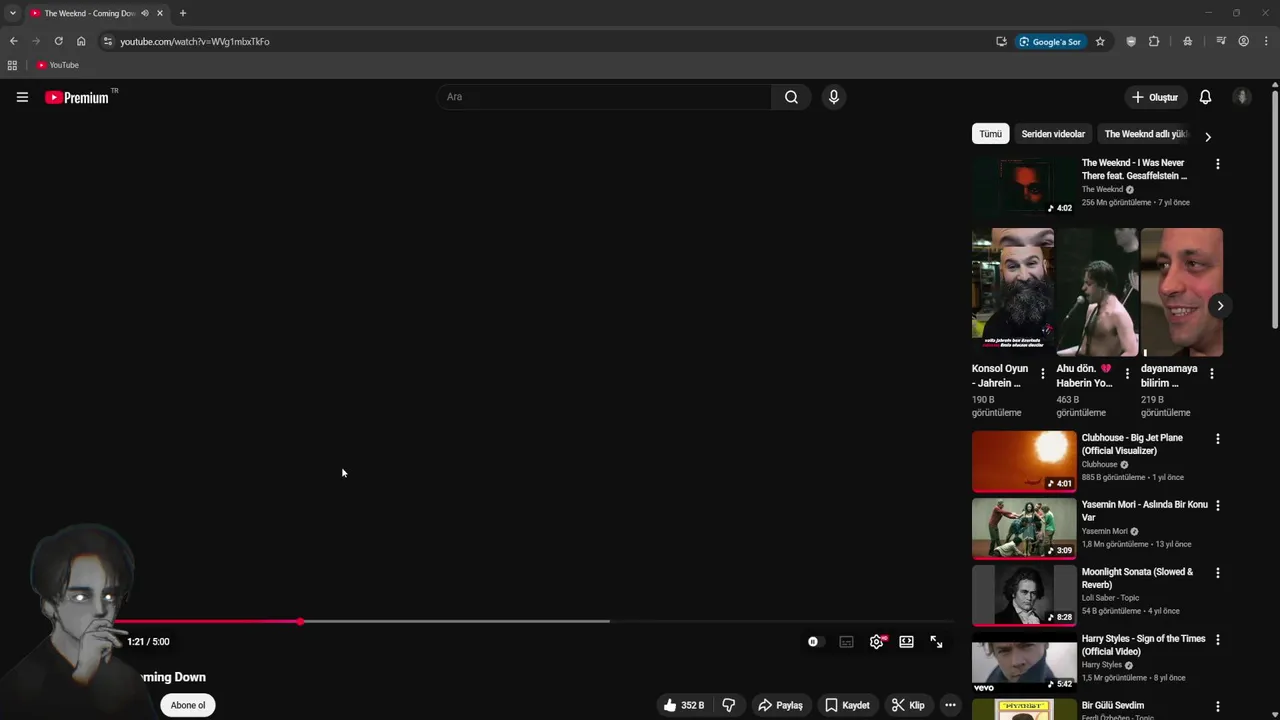
Task: Open Chrome profile icon
Action: tap(1244, 41)
